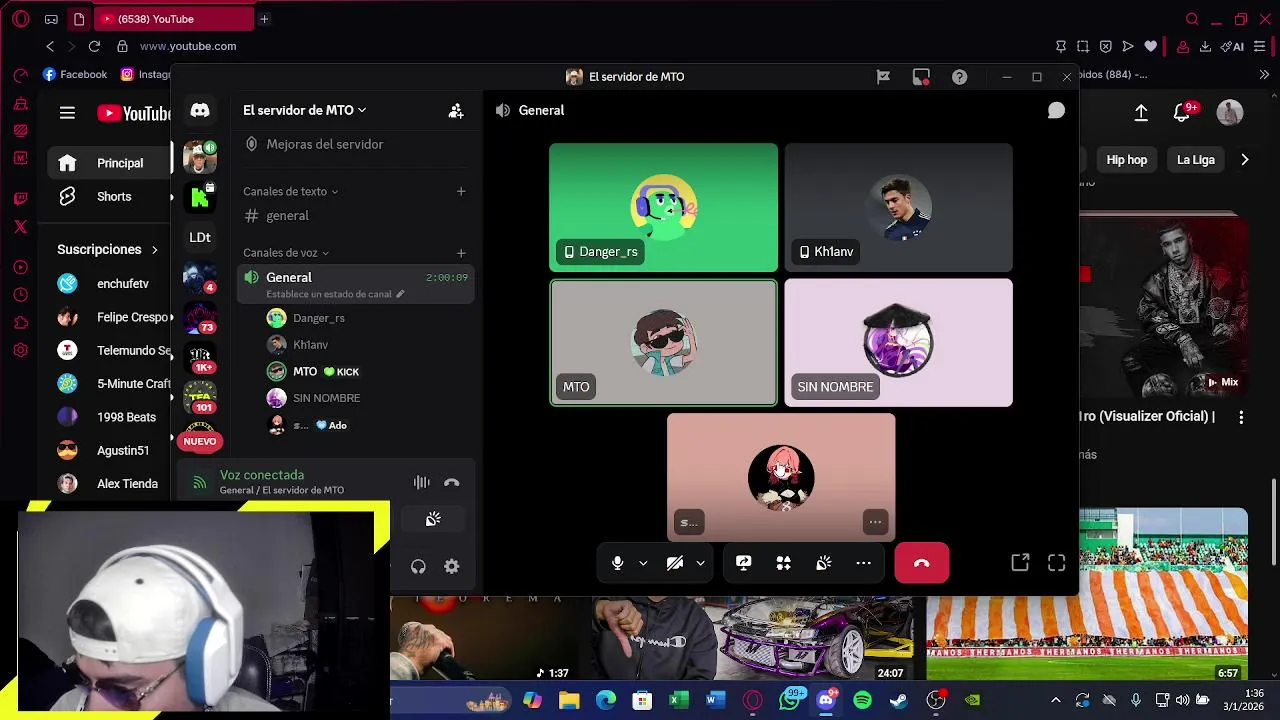Viewport: 1280px width, 720px height.
Task: Open Discord direct messages home icon
Action: click(x=200, y=111)
